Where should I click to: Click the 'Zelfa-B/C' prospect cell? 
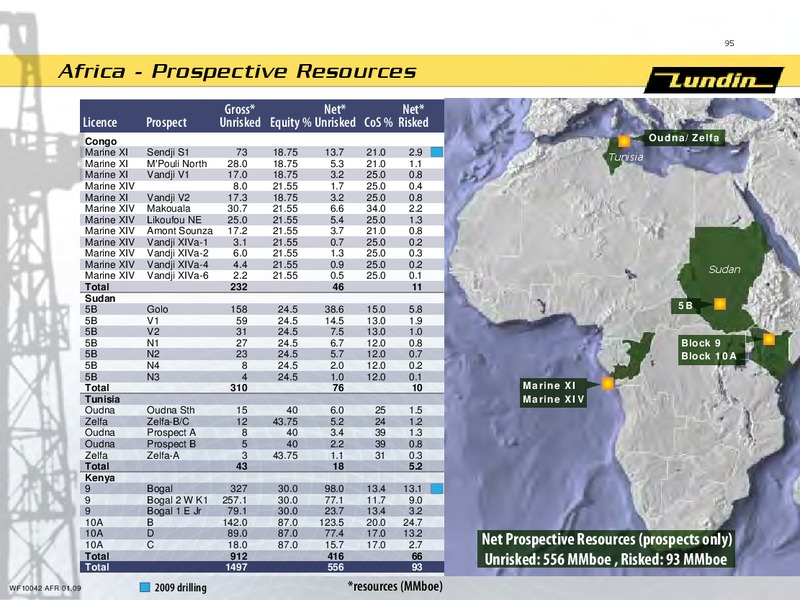[168, 421]
